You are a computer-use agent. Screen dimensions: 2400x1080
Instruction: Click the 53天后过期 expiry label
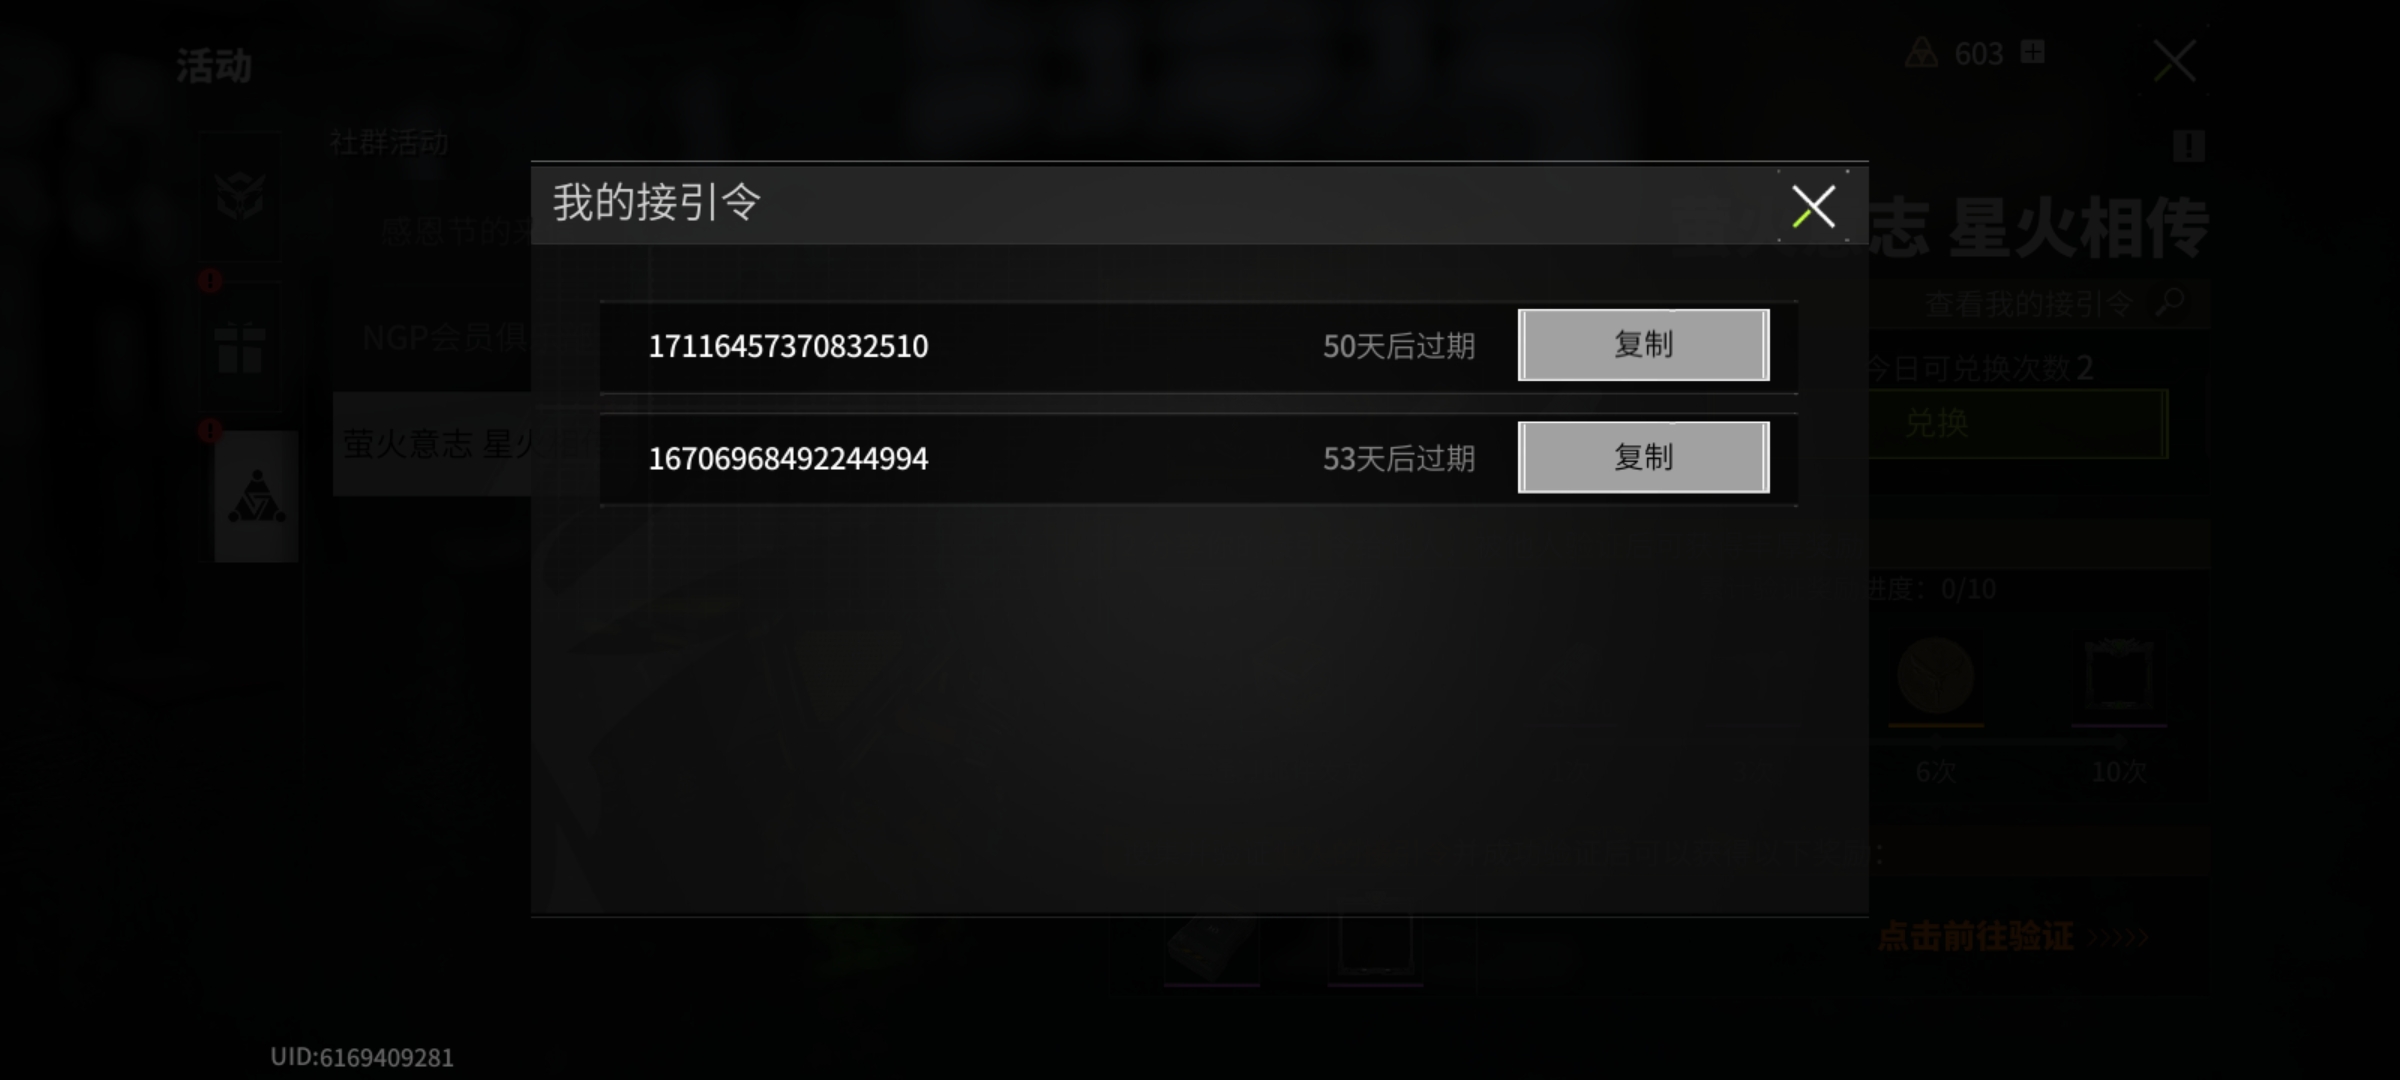[1399, 459]
